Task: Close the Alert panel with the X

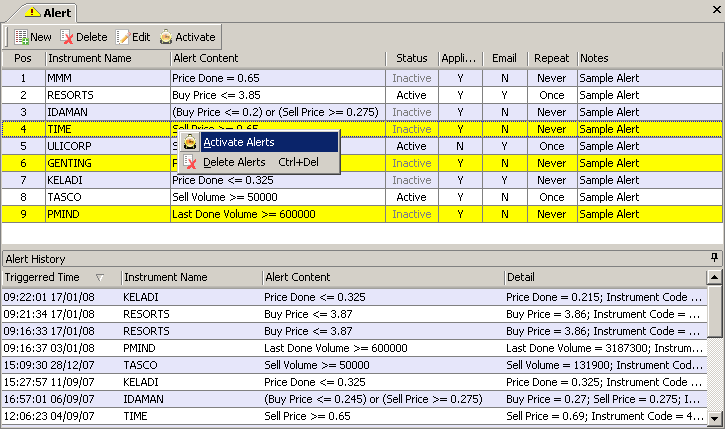Action: pos(717,9)
